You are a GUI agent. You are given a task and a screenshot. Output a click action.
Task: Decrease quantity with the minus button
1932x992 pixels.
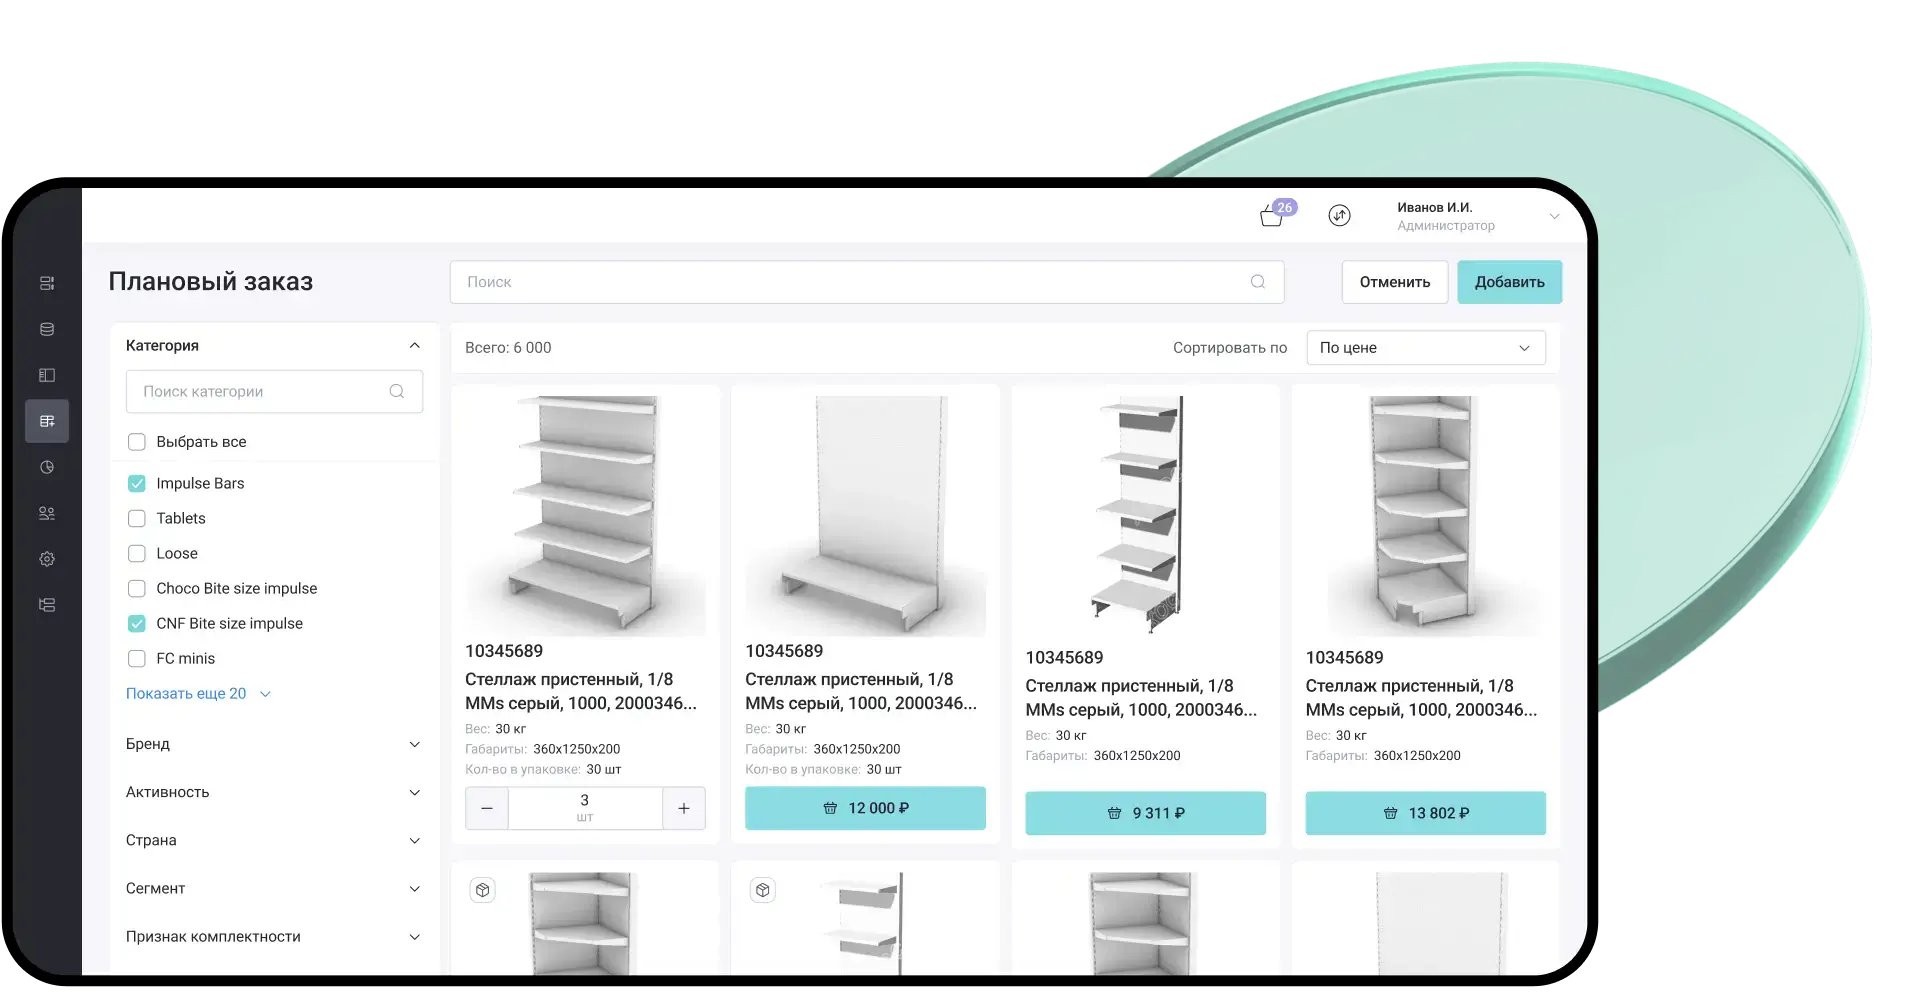(487, 808)
